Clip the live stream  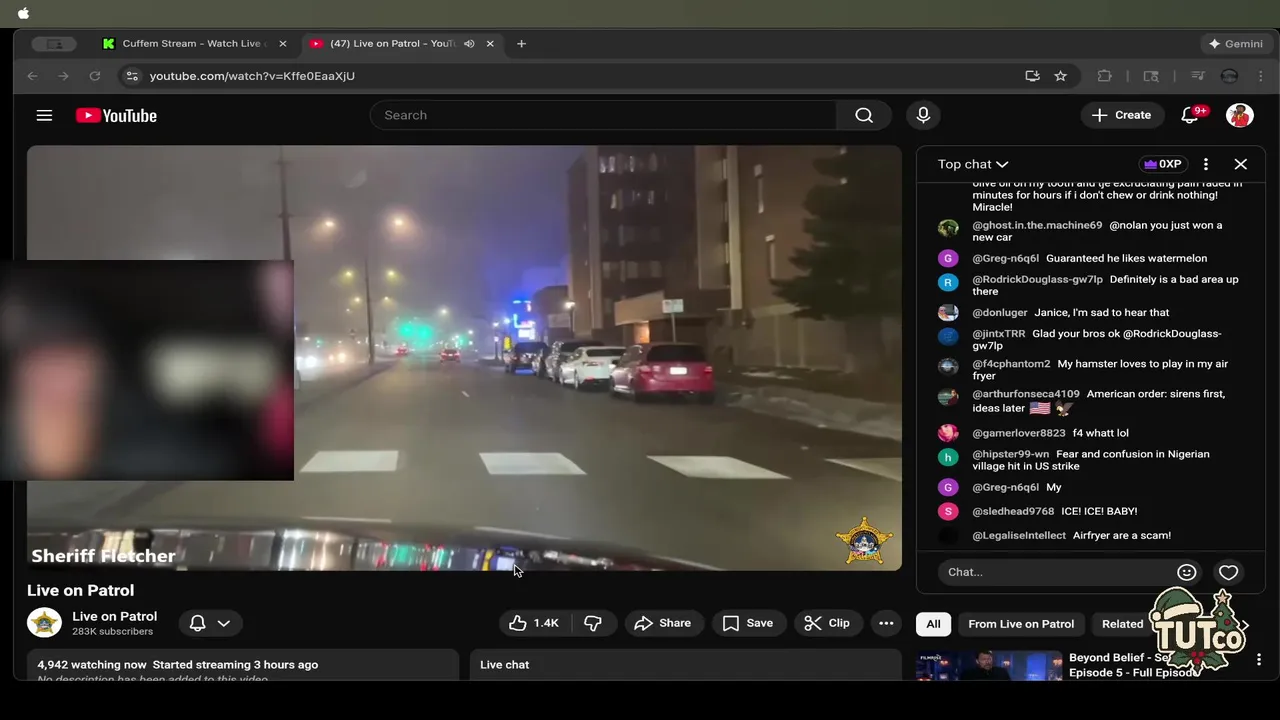coord(827,623)
